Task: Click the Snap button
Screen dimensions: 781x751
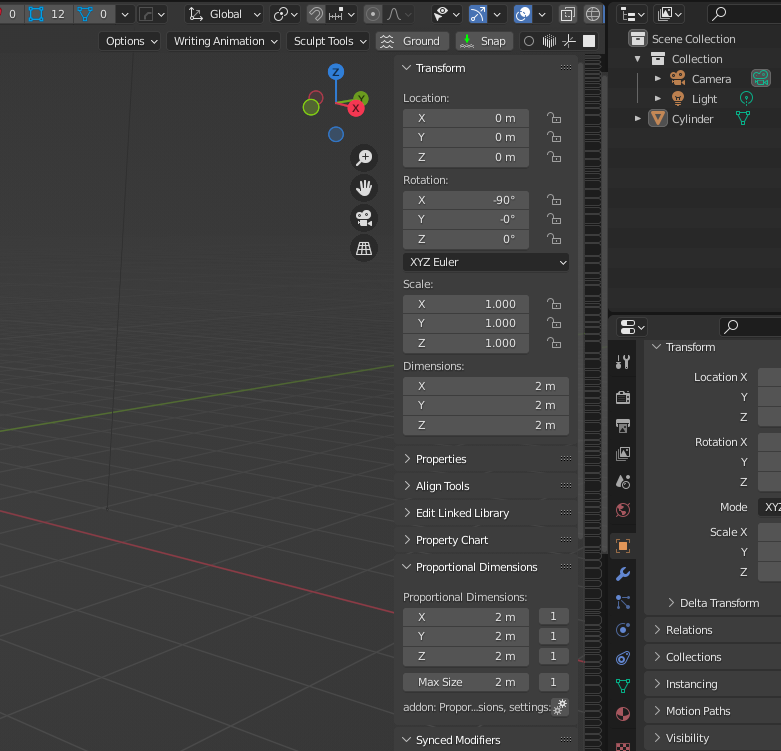Action: pos(484,41)
